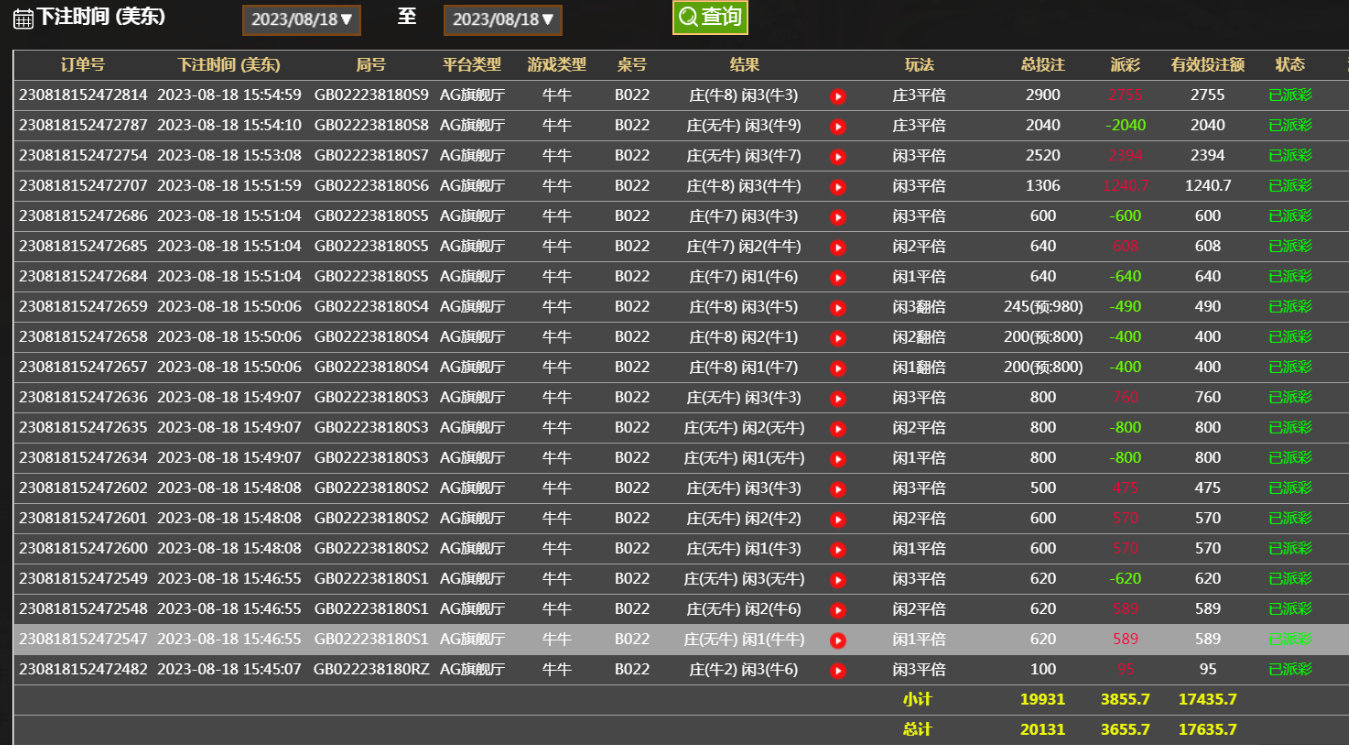The height and width of the screenshot is (745, 1349).
Task: Click the 有效投注额 column header
Action: pyautogui.click(x=1207, y=65)
